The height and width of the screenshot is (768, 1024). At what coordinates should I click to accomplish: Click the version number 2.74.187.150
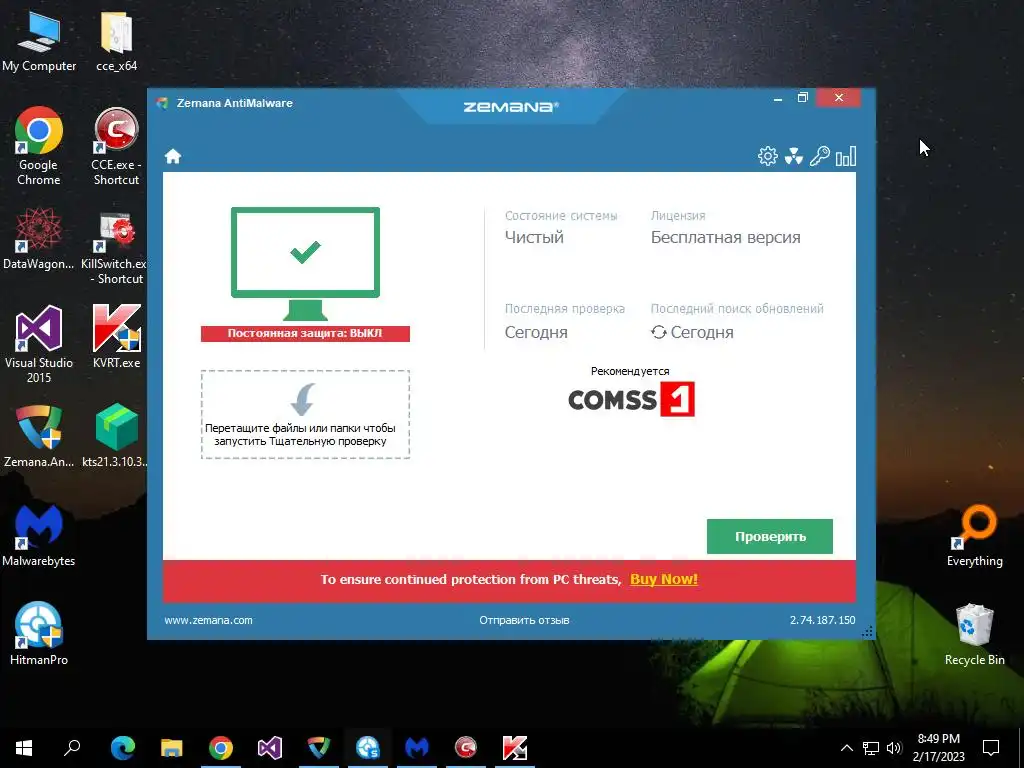pos(822,620)
